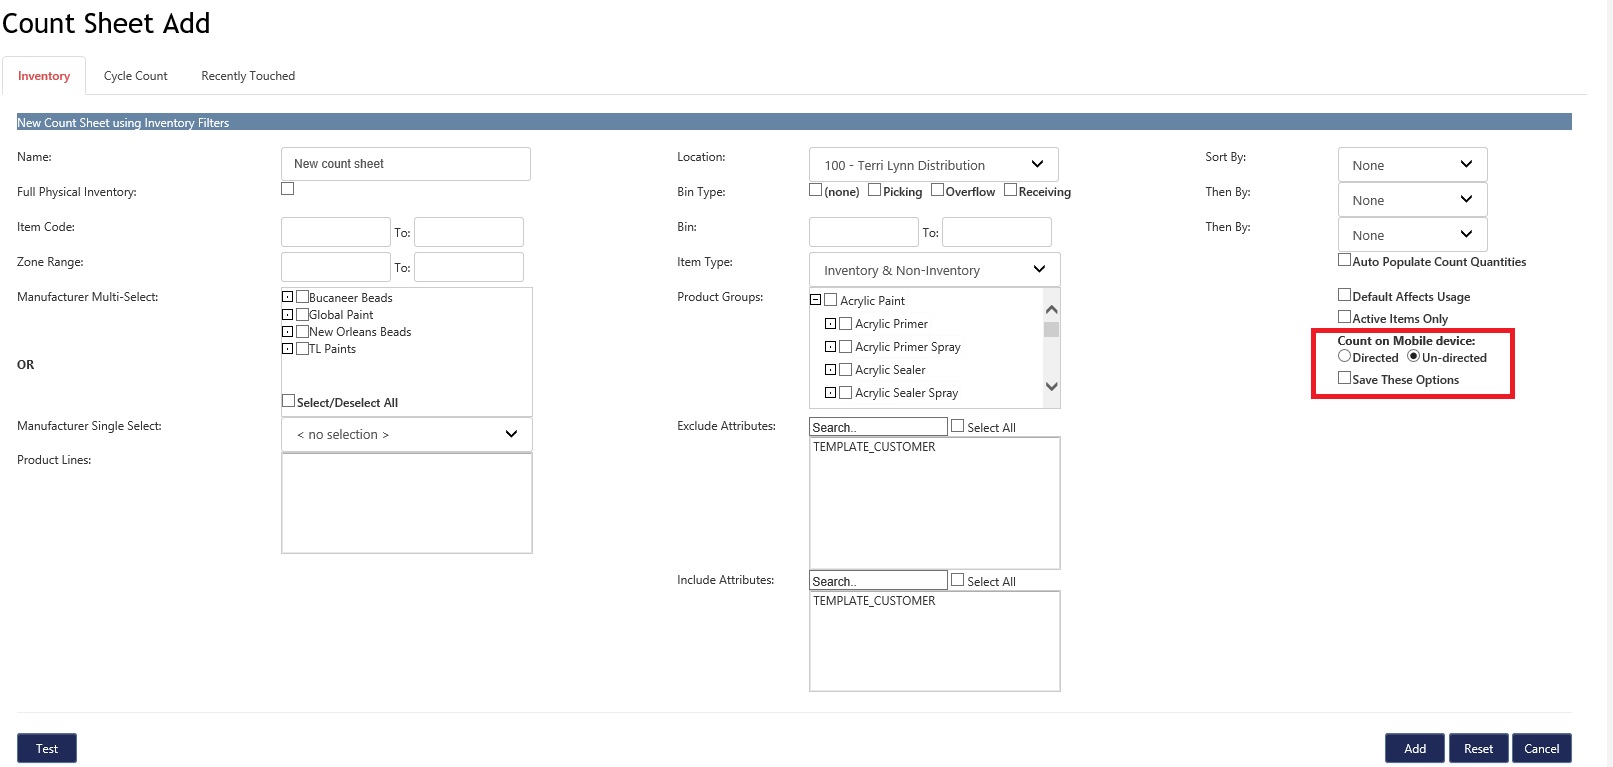Expand the Acrylic Primer Spray group
Image resolution: width=1613 pixels, height=767 pixels.
click(x=830, y=347)
